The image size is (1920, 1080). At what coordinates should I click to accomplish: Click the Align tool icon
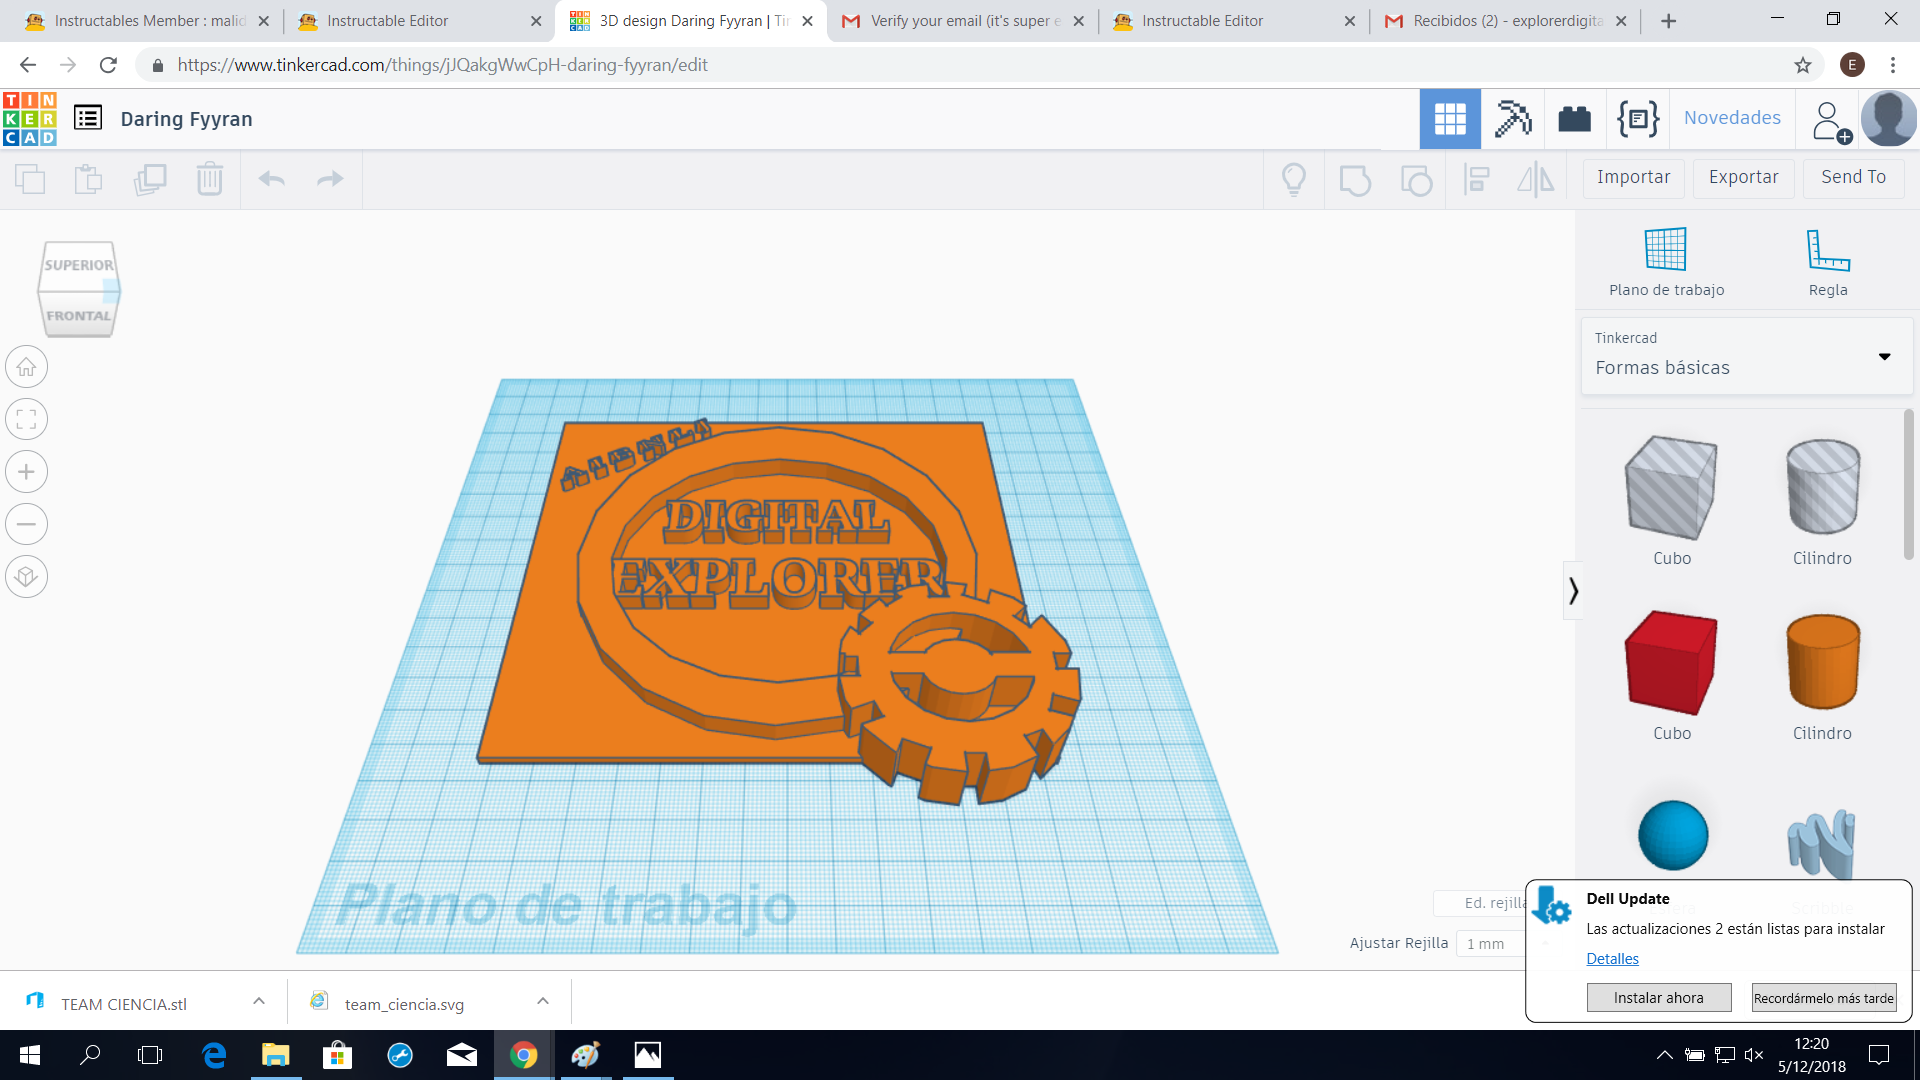point(1477,180)
